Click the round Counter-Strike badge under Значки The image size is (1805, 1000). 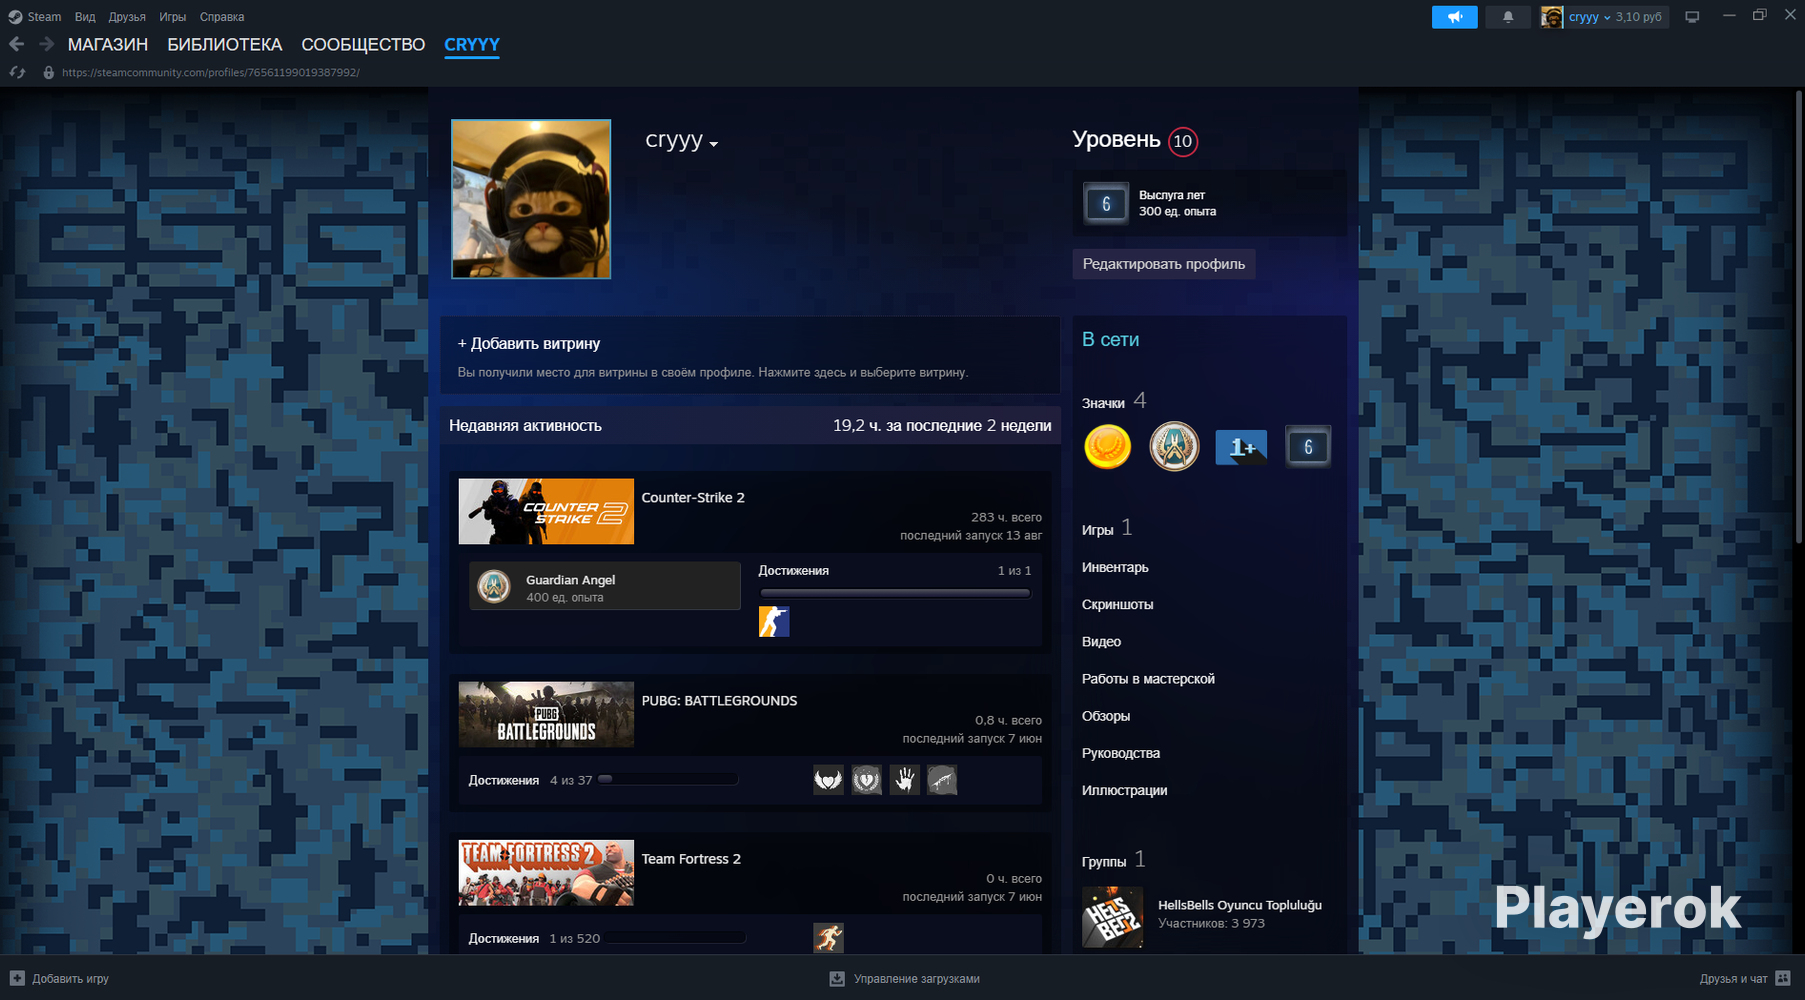pos(1174,446)
